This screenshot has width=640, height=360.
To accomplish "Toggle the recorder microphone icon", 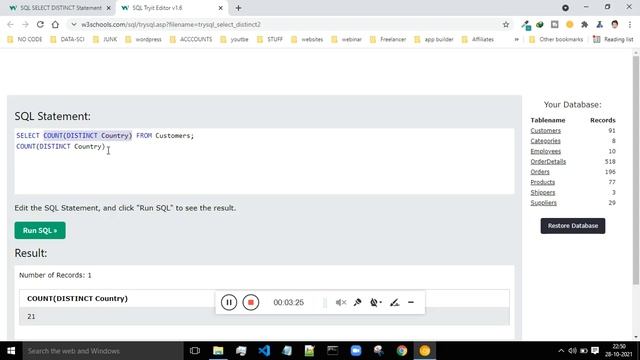I will click(358, 302).
